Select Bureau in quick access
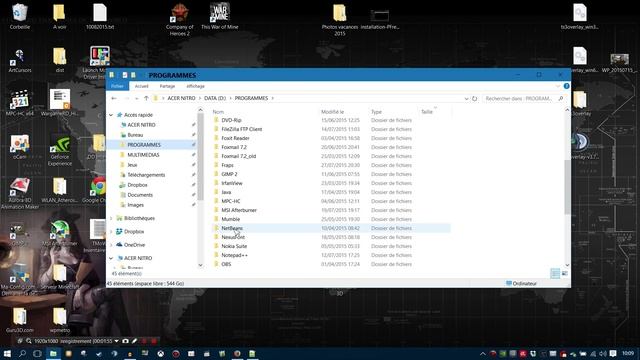The height and width of the screenshot is (360, 640). tap(135, 135)
